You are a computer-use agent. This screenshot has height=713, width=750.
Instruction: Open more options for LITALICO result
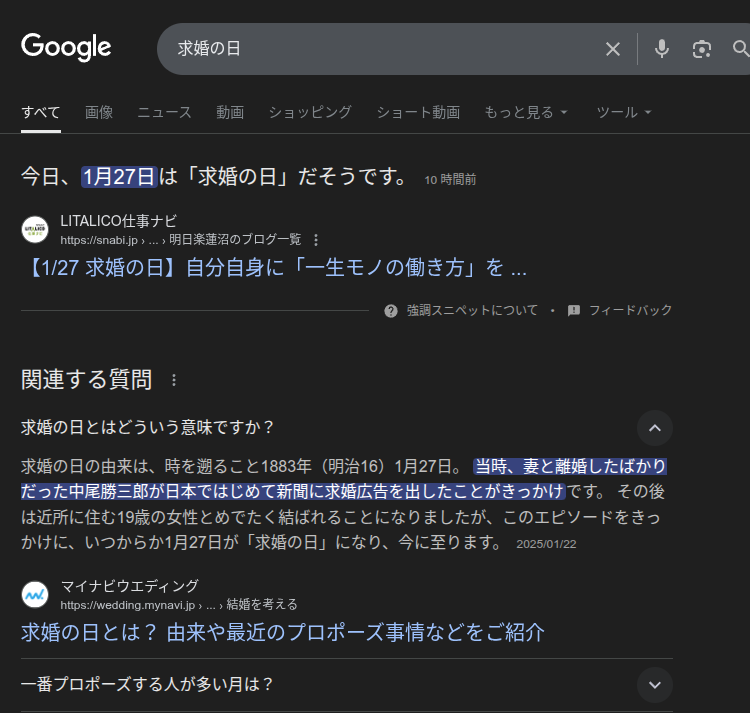(x=316, y=240)
